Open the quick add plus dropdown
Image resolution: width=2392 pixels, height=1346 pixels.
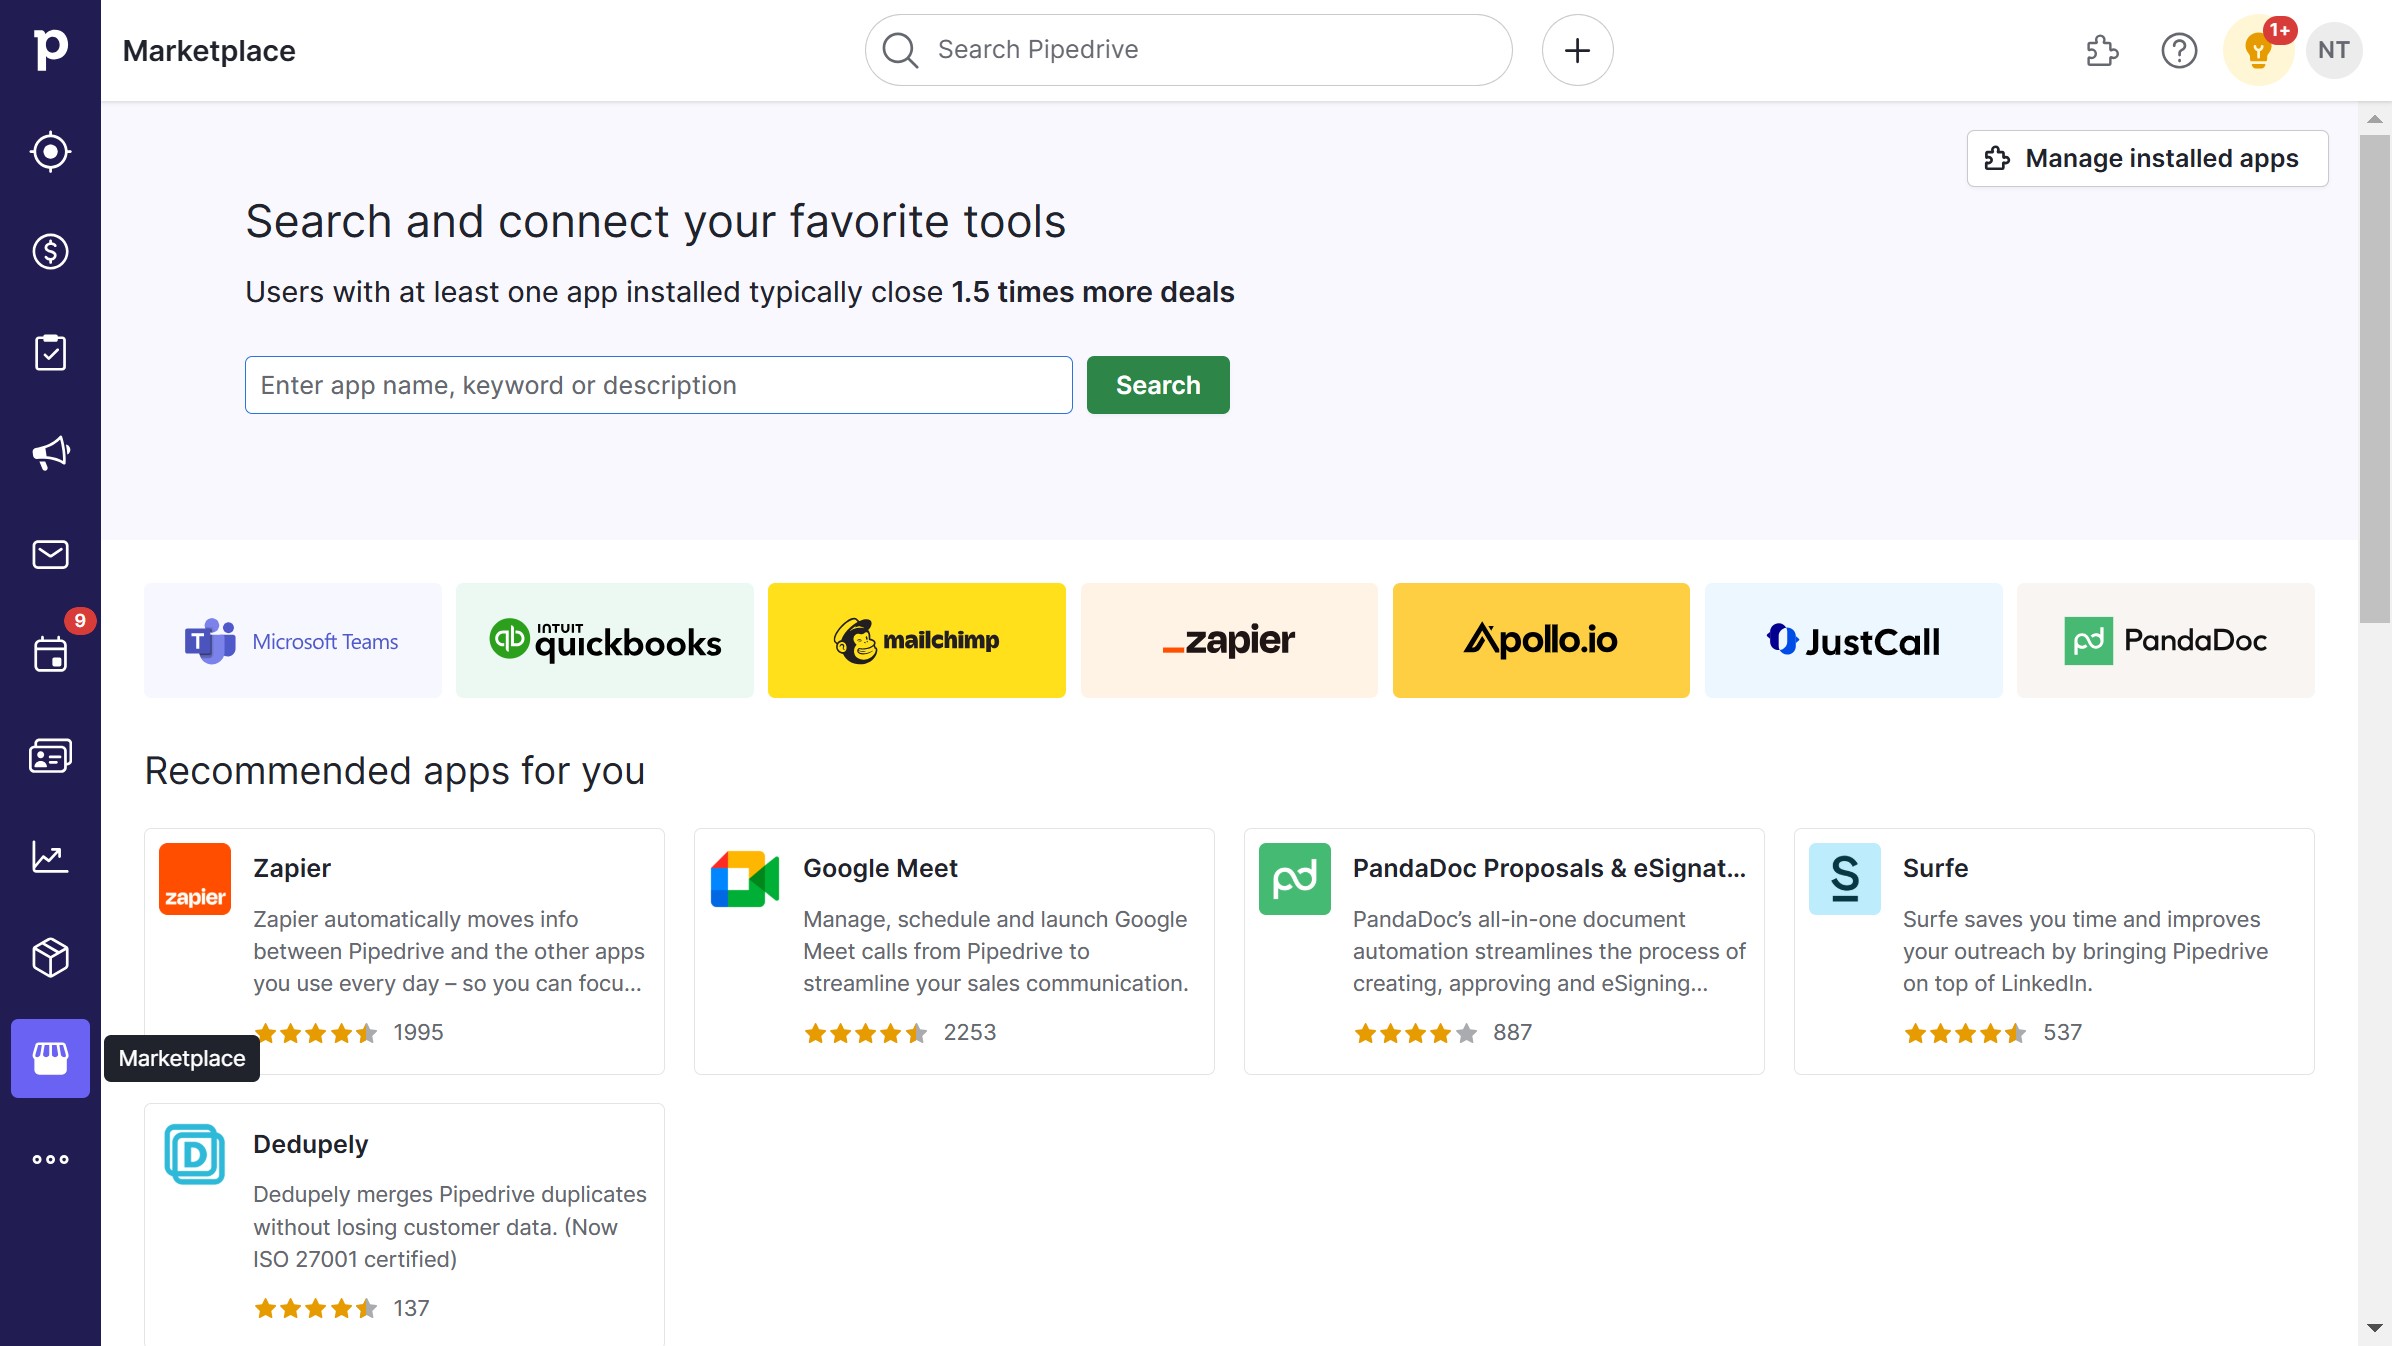coord(1577,50)
